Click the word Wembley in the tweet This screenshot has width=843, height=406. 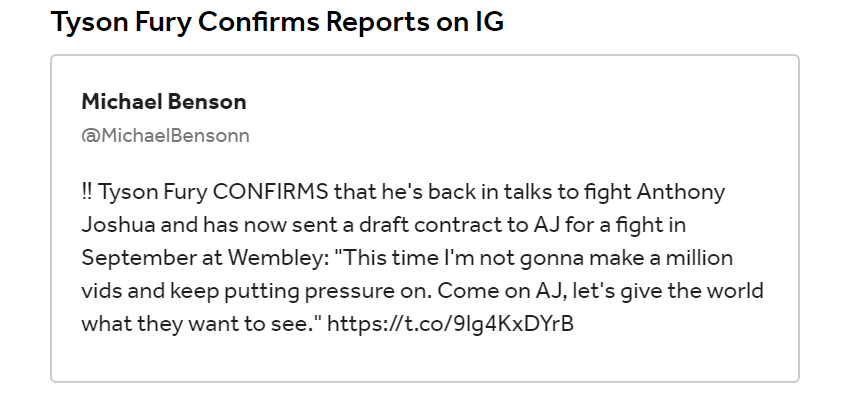click(278, 258)
